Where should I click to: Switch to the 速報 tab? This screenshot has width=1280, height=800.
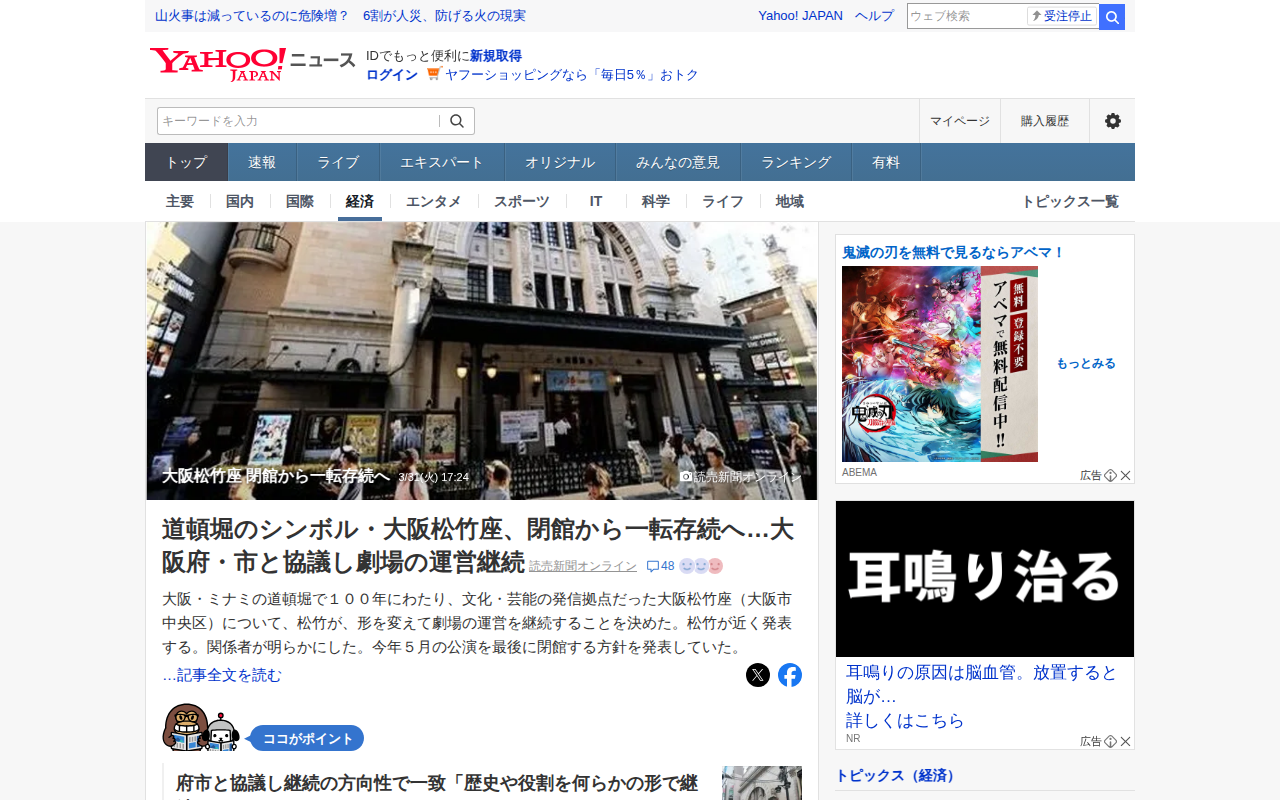click(262, 162)
